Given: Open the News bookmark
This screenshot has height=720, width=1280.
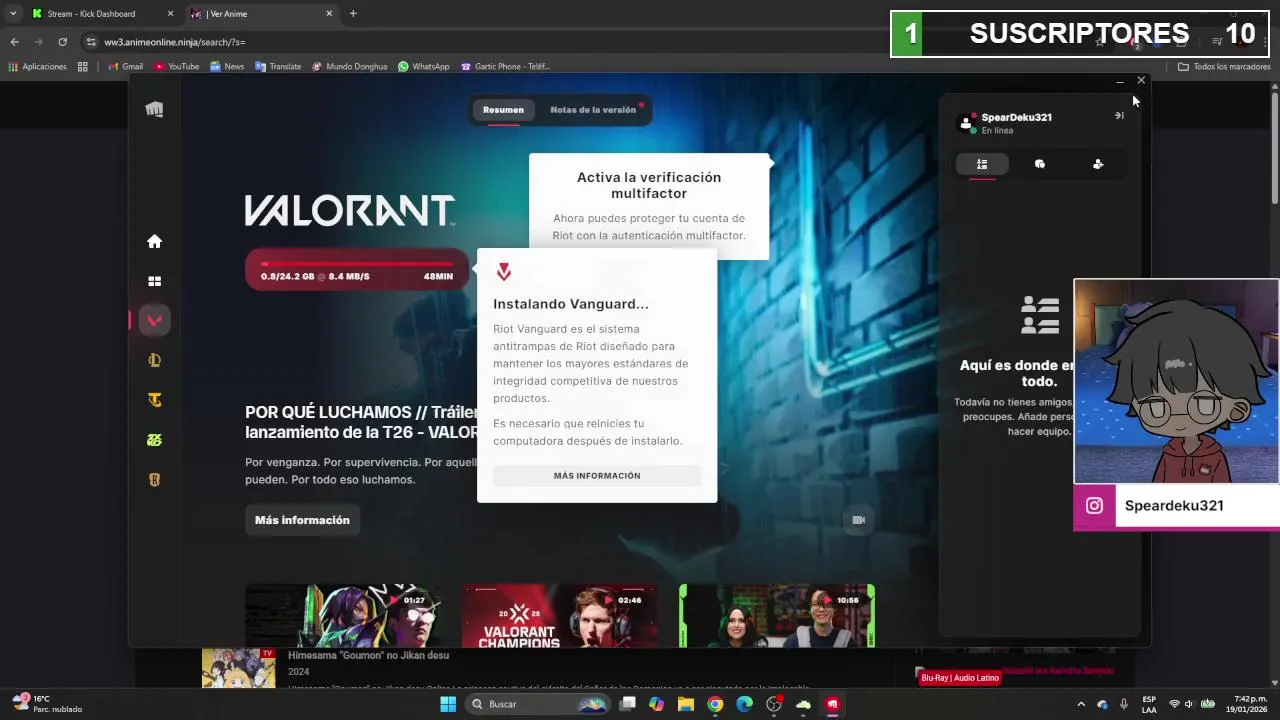Looking at the screenshot, I should click(227, 67).
